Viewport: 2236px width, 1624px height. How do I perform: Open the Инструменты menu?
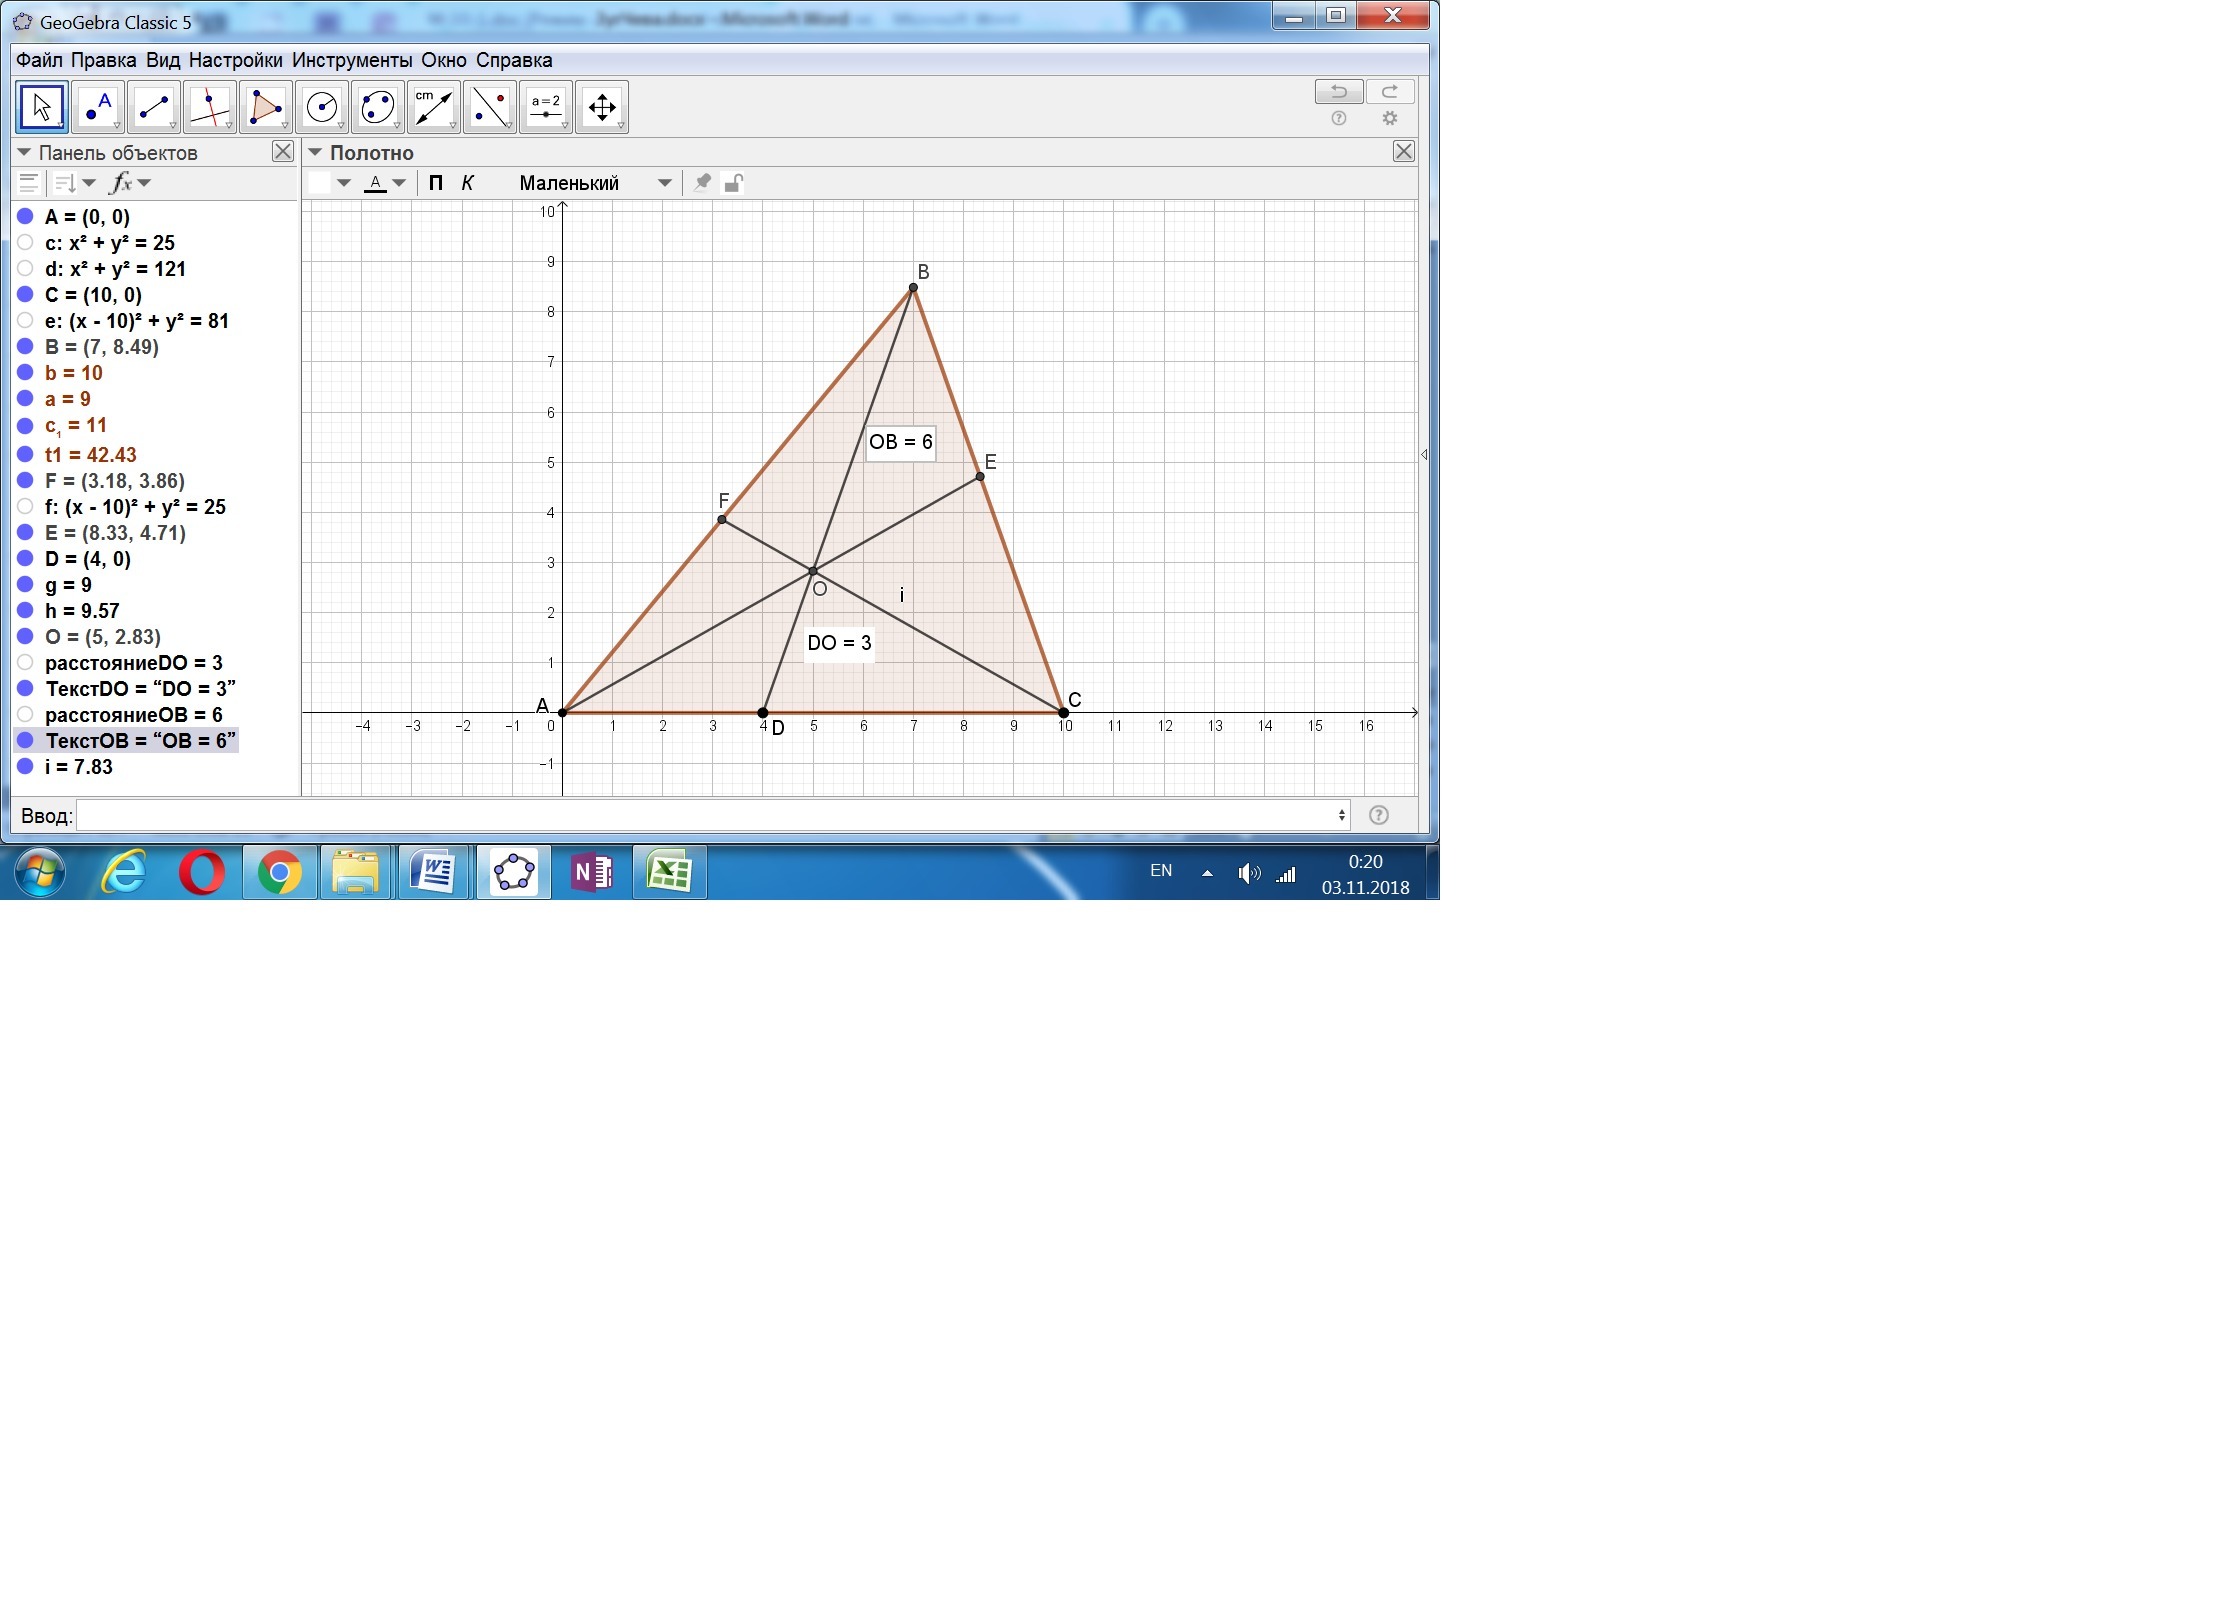[x=352, y=60]
